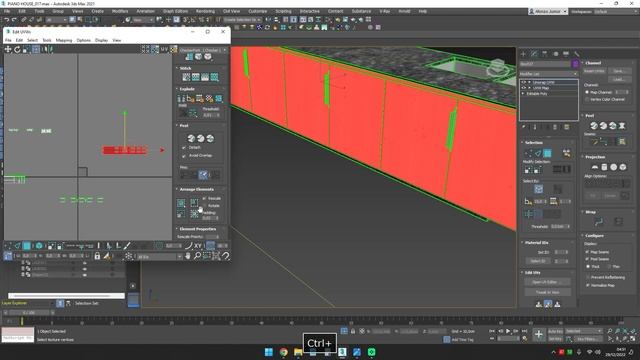The width and height of the screenshot is (640, 360).
Task: Enable Vertex sub-object mode in Edit UVWs
Action: pos(8,246)
